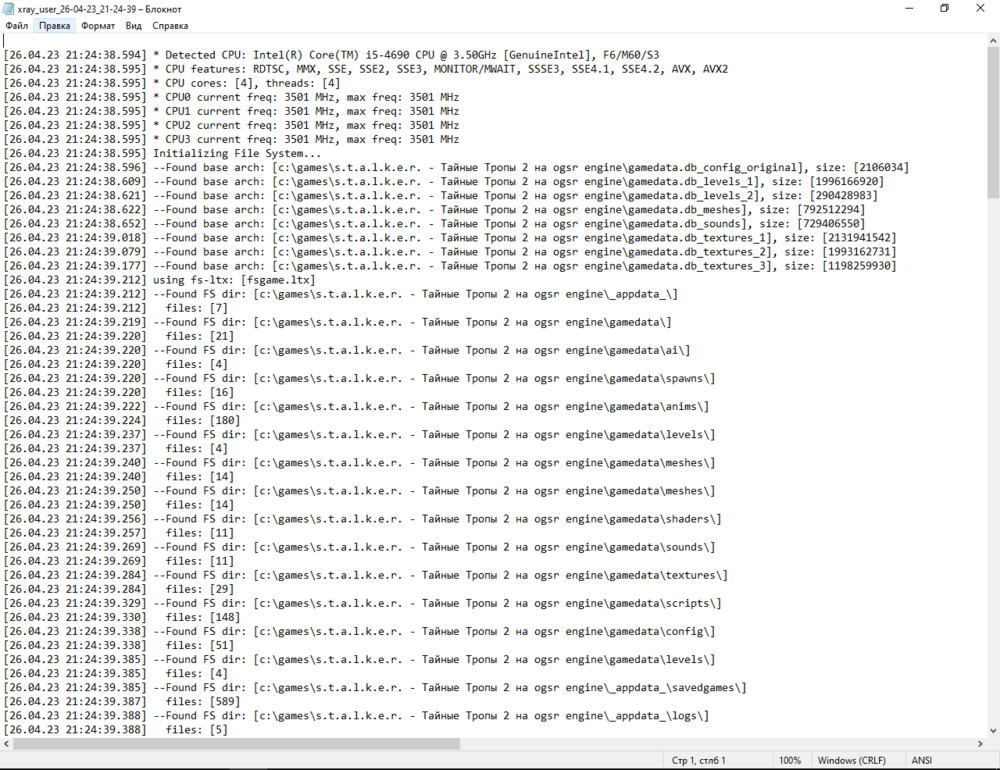Click the 'CPU0 current freq' line

232,97
